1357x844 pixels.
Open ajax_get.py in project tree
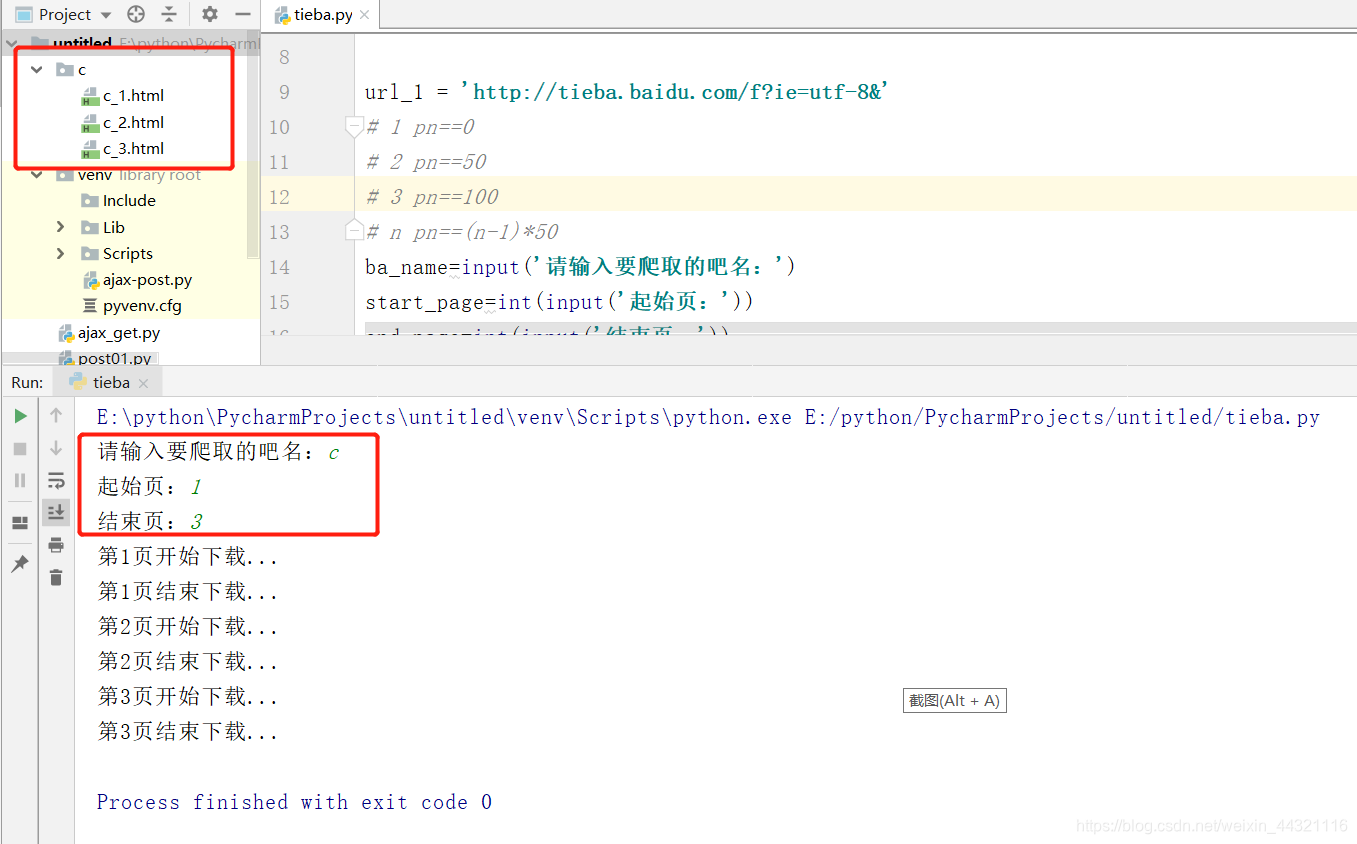point(119,333)
